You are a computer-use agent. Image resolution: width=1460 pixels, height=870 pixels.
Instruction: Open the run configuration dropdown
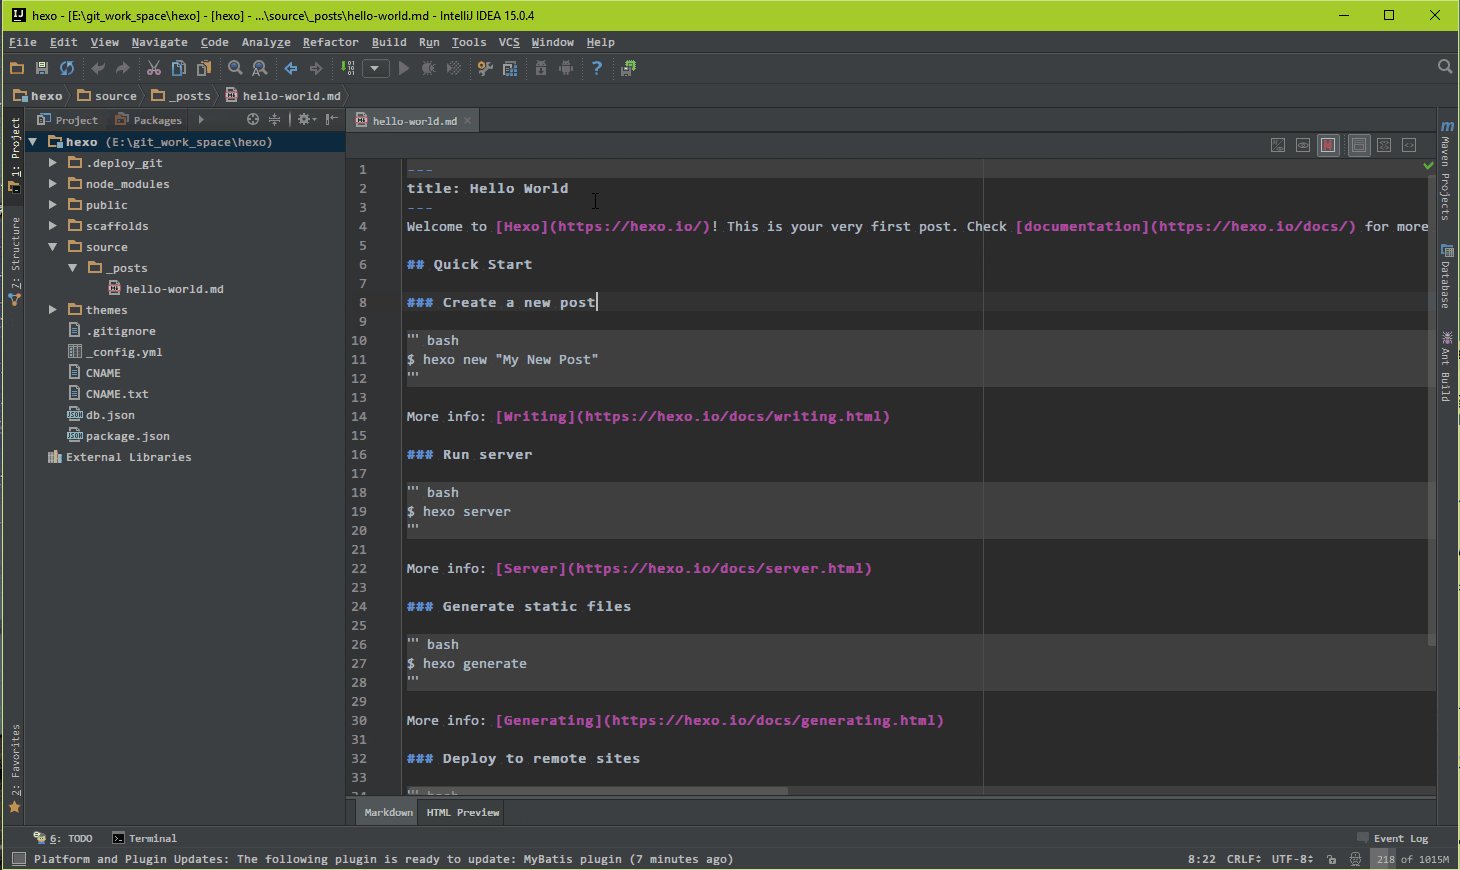point(375,68)
